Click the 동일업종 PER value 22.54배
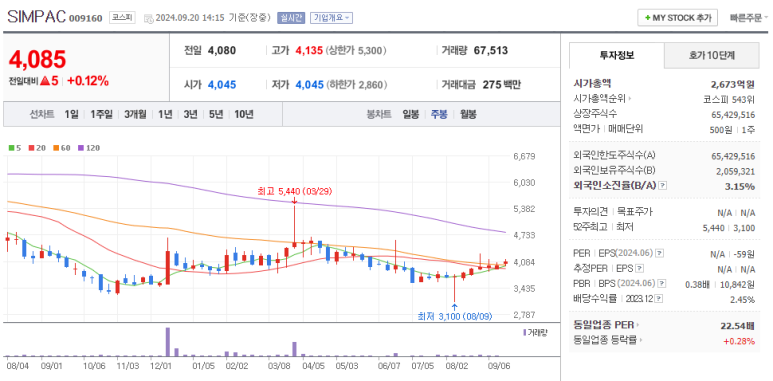 coord(738,325)
